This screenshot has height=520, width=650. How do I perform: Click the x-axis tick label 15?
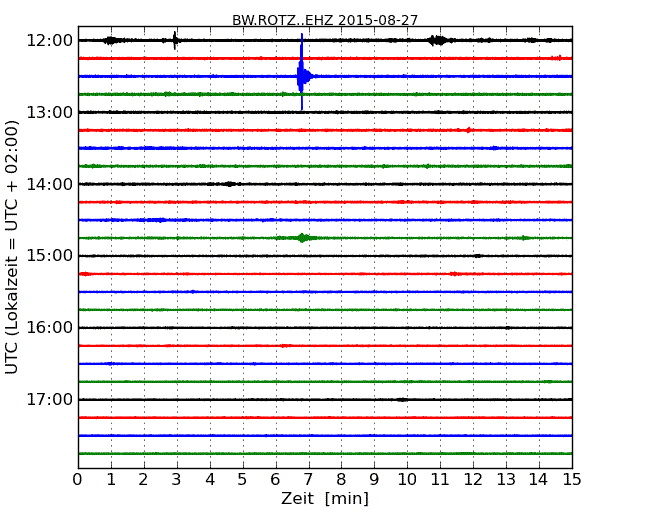click(x=572, y=480)
